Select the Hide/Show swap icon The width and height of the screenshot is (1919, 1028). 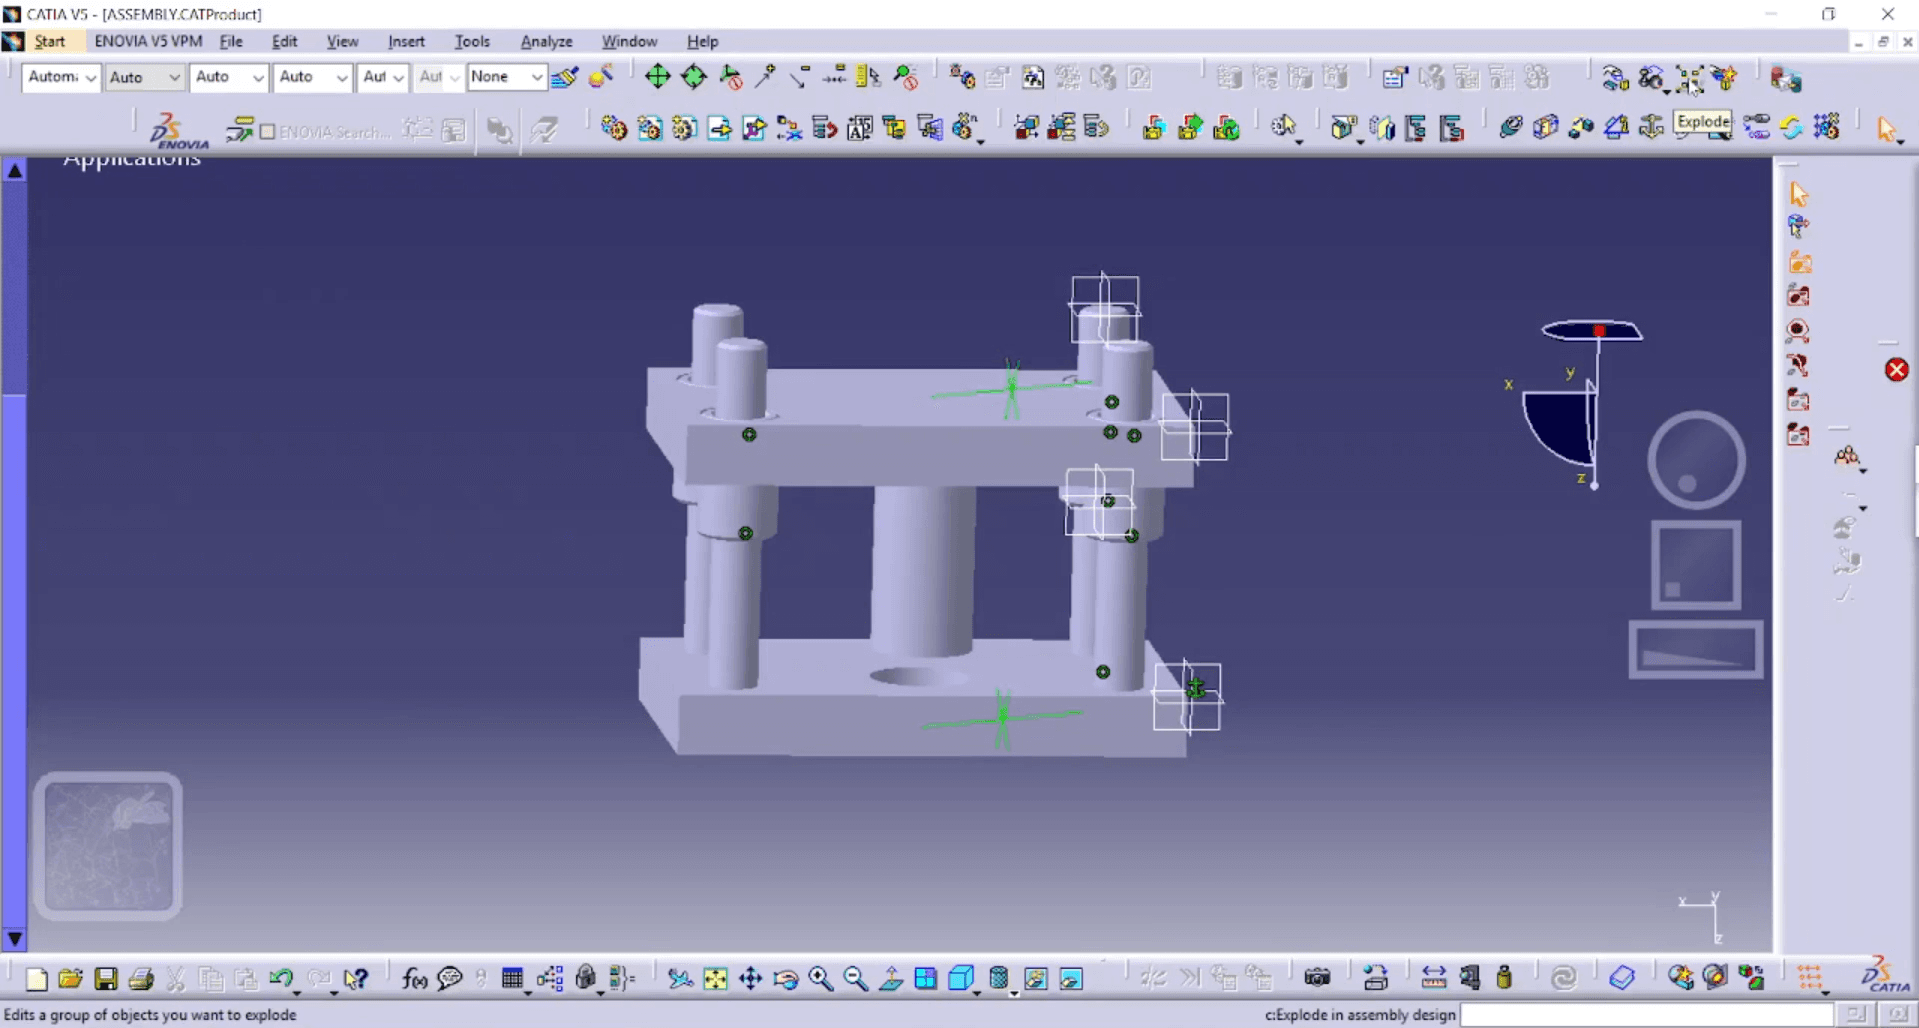(x=1070, y=978)
